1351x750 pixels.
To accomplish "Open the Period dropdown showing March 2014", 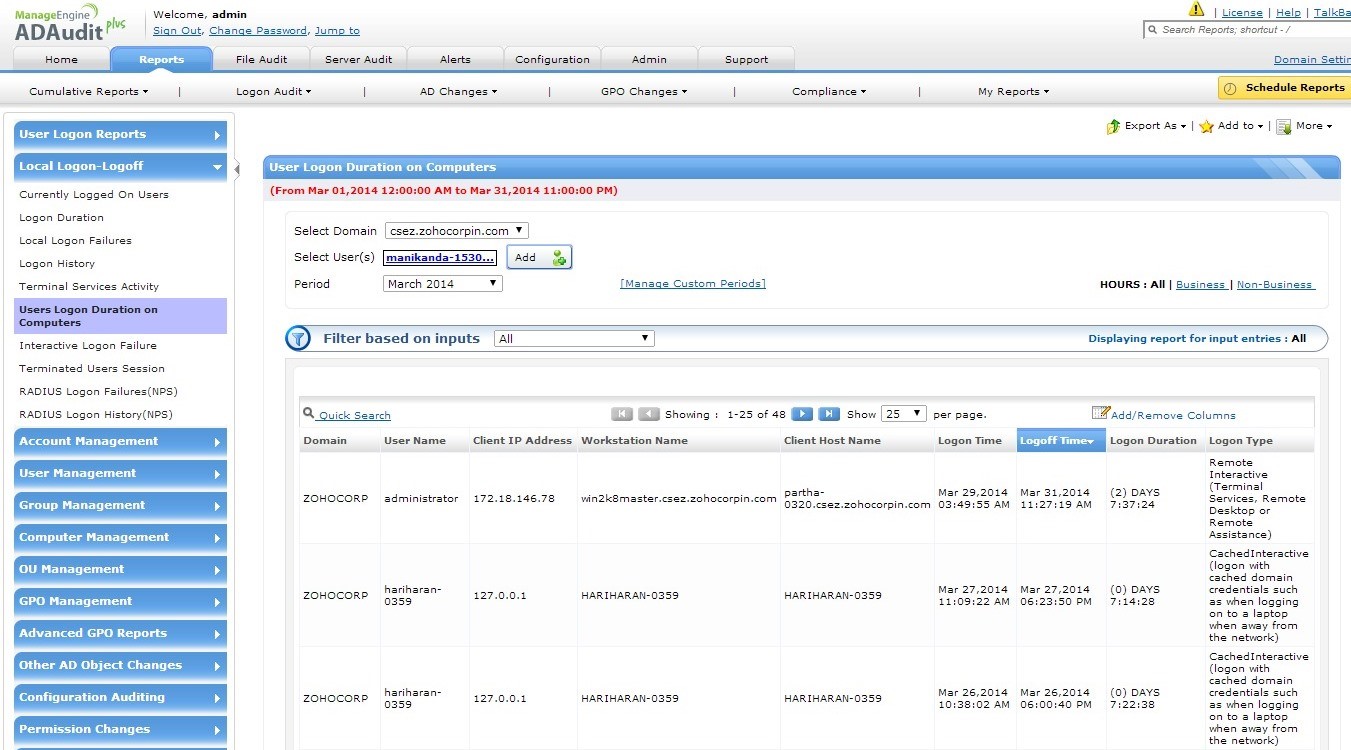I will 443,284.
